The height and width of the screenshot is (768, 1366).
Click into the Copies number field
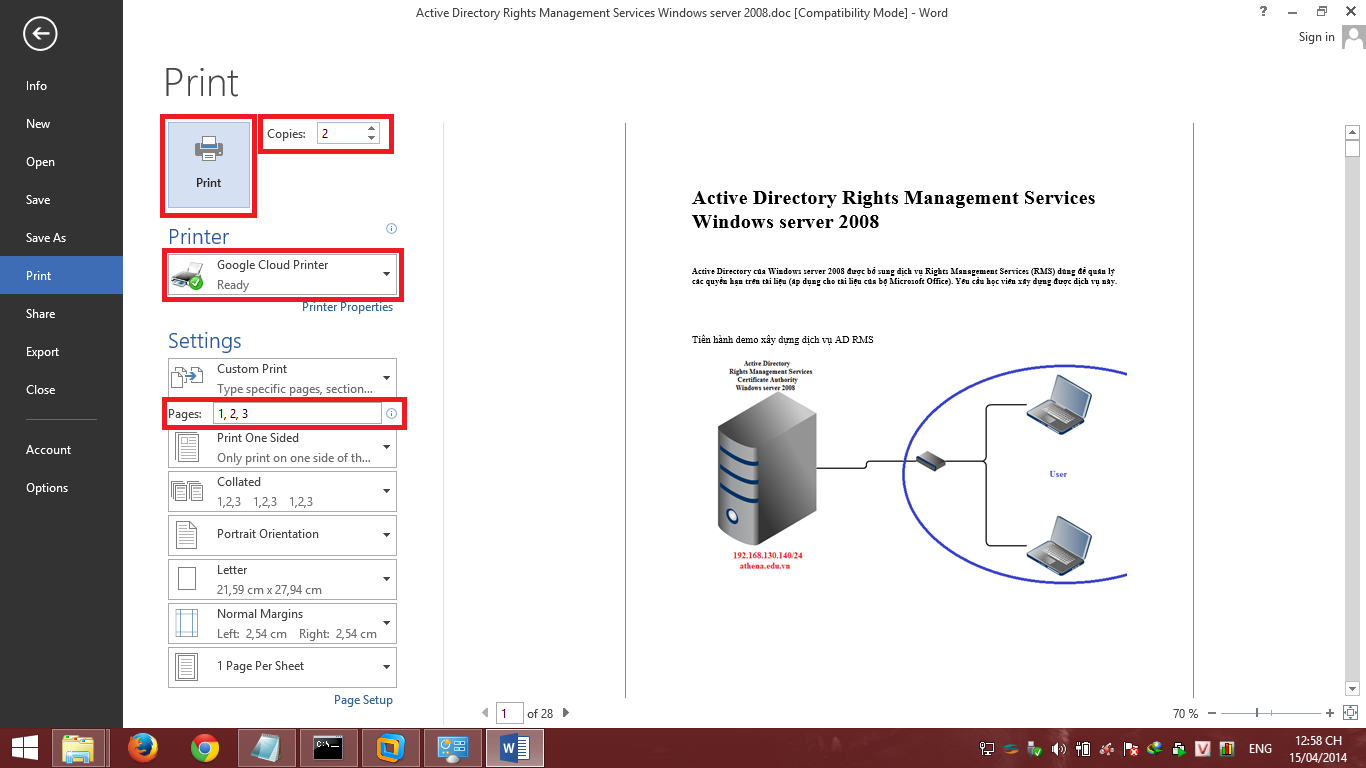(x=342, y=133)
